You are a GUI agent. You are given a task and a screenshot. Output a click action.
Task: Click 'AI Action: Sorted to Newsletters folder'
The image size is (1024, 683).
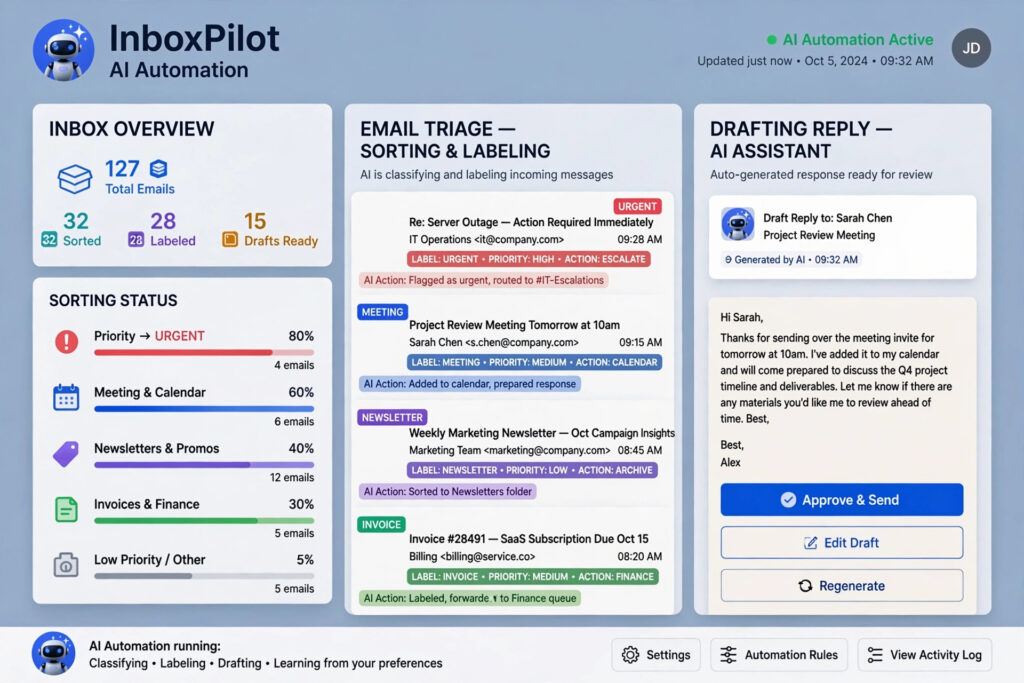point(447,492)
